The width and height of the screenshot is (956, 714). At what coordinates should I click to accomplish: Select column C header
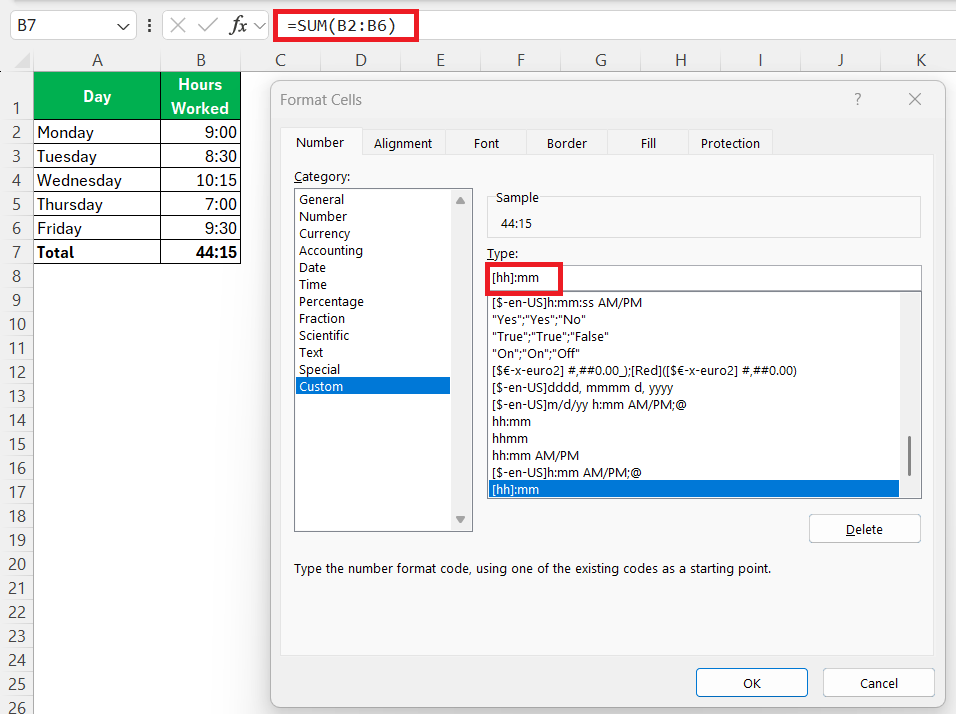point(280,60)
